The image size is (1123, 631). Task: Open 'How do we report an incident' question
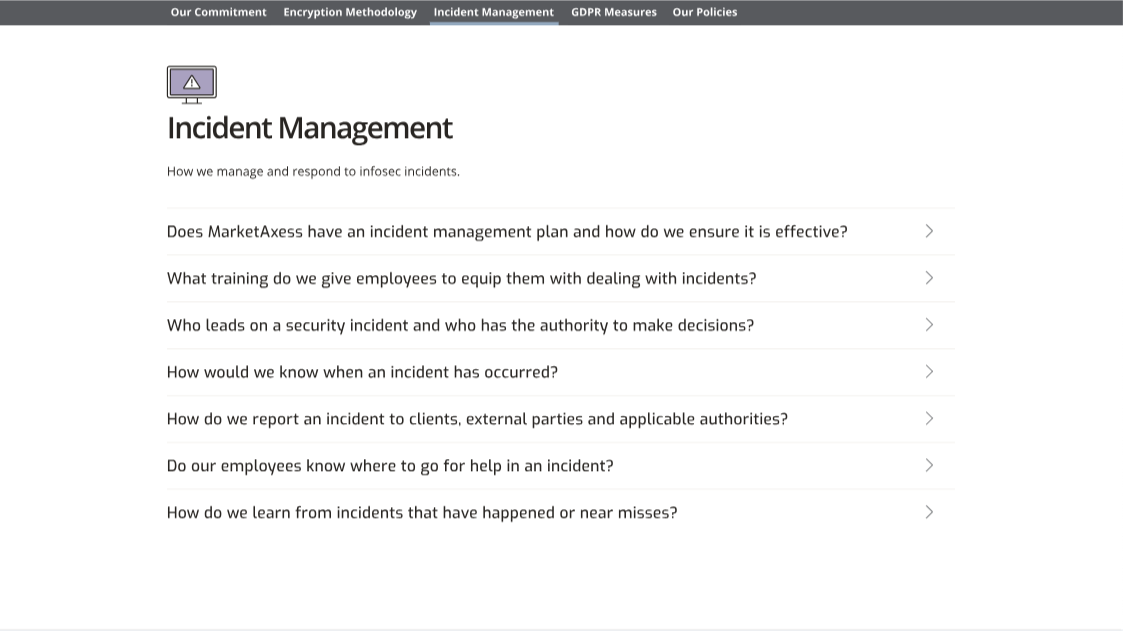click(477, 419)
